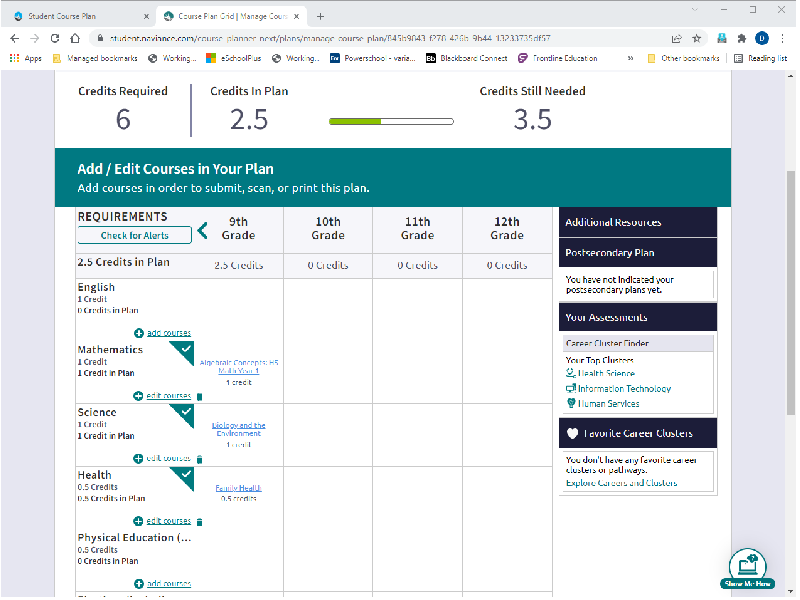Screen dimensions: 800x600
Task: Click the Credits Still Needed value 3.5
Action: point(532,120)
